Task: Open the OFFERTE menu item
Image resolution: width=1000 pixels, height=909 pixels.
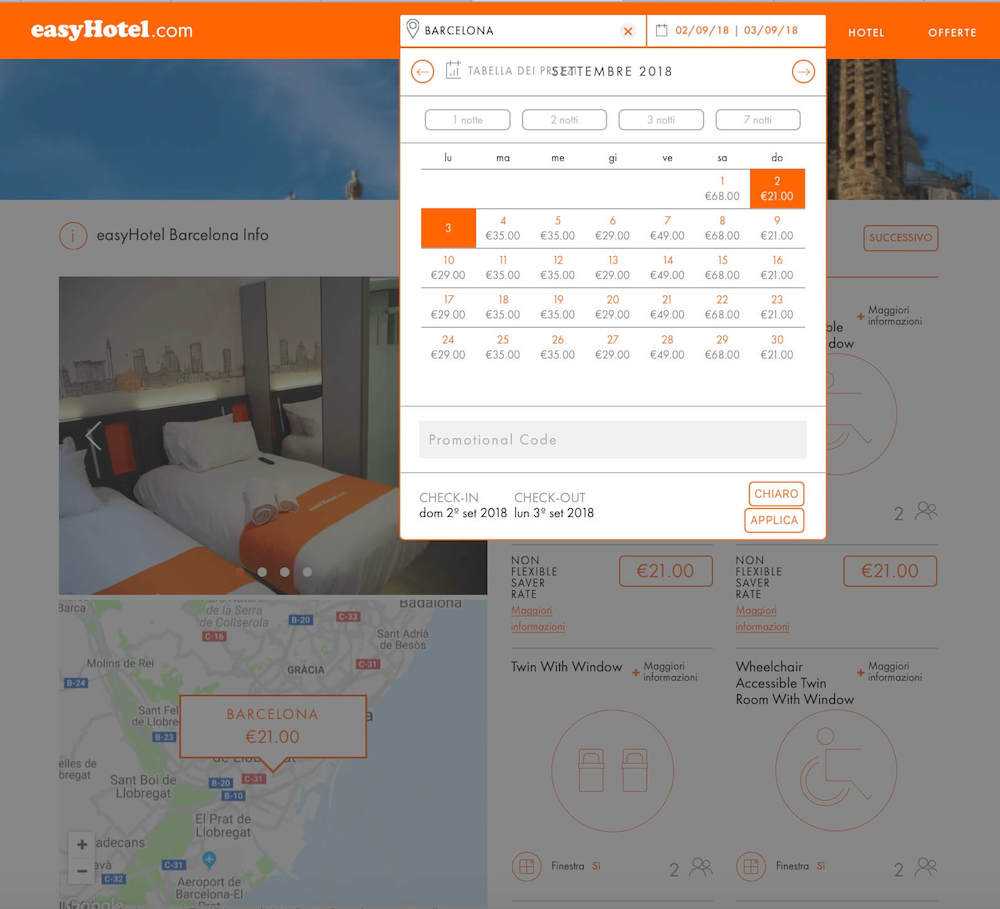Action: pyautogui.click(x=951, y=32)
